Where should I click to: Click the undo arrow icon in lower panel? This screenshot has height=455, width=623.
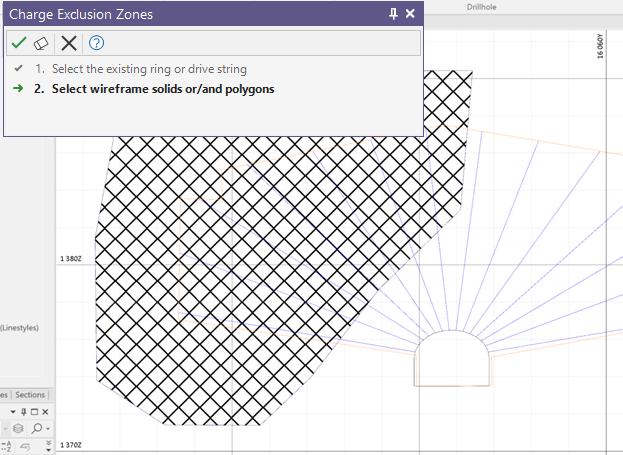24,446
